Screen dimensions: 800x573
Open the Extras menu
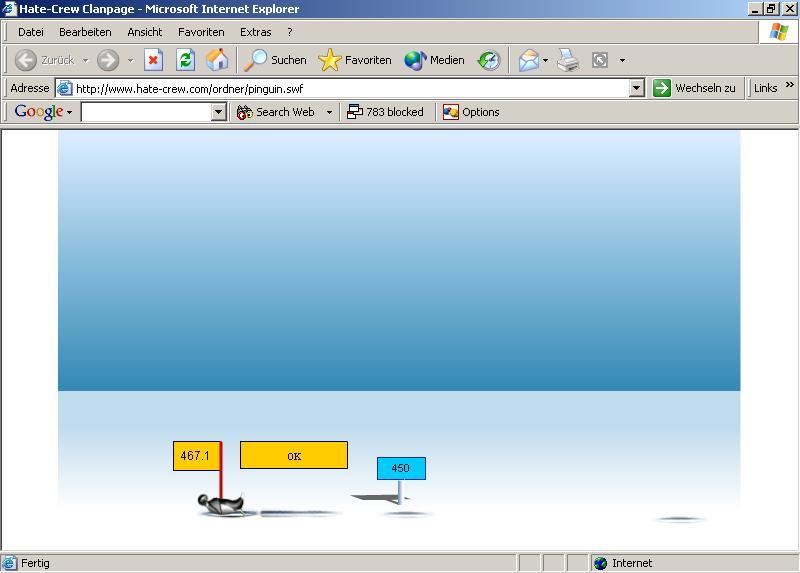[256, 32]
